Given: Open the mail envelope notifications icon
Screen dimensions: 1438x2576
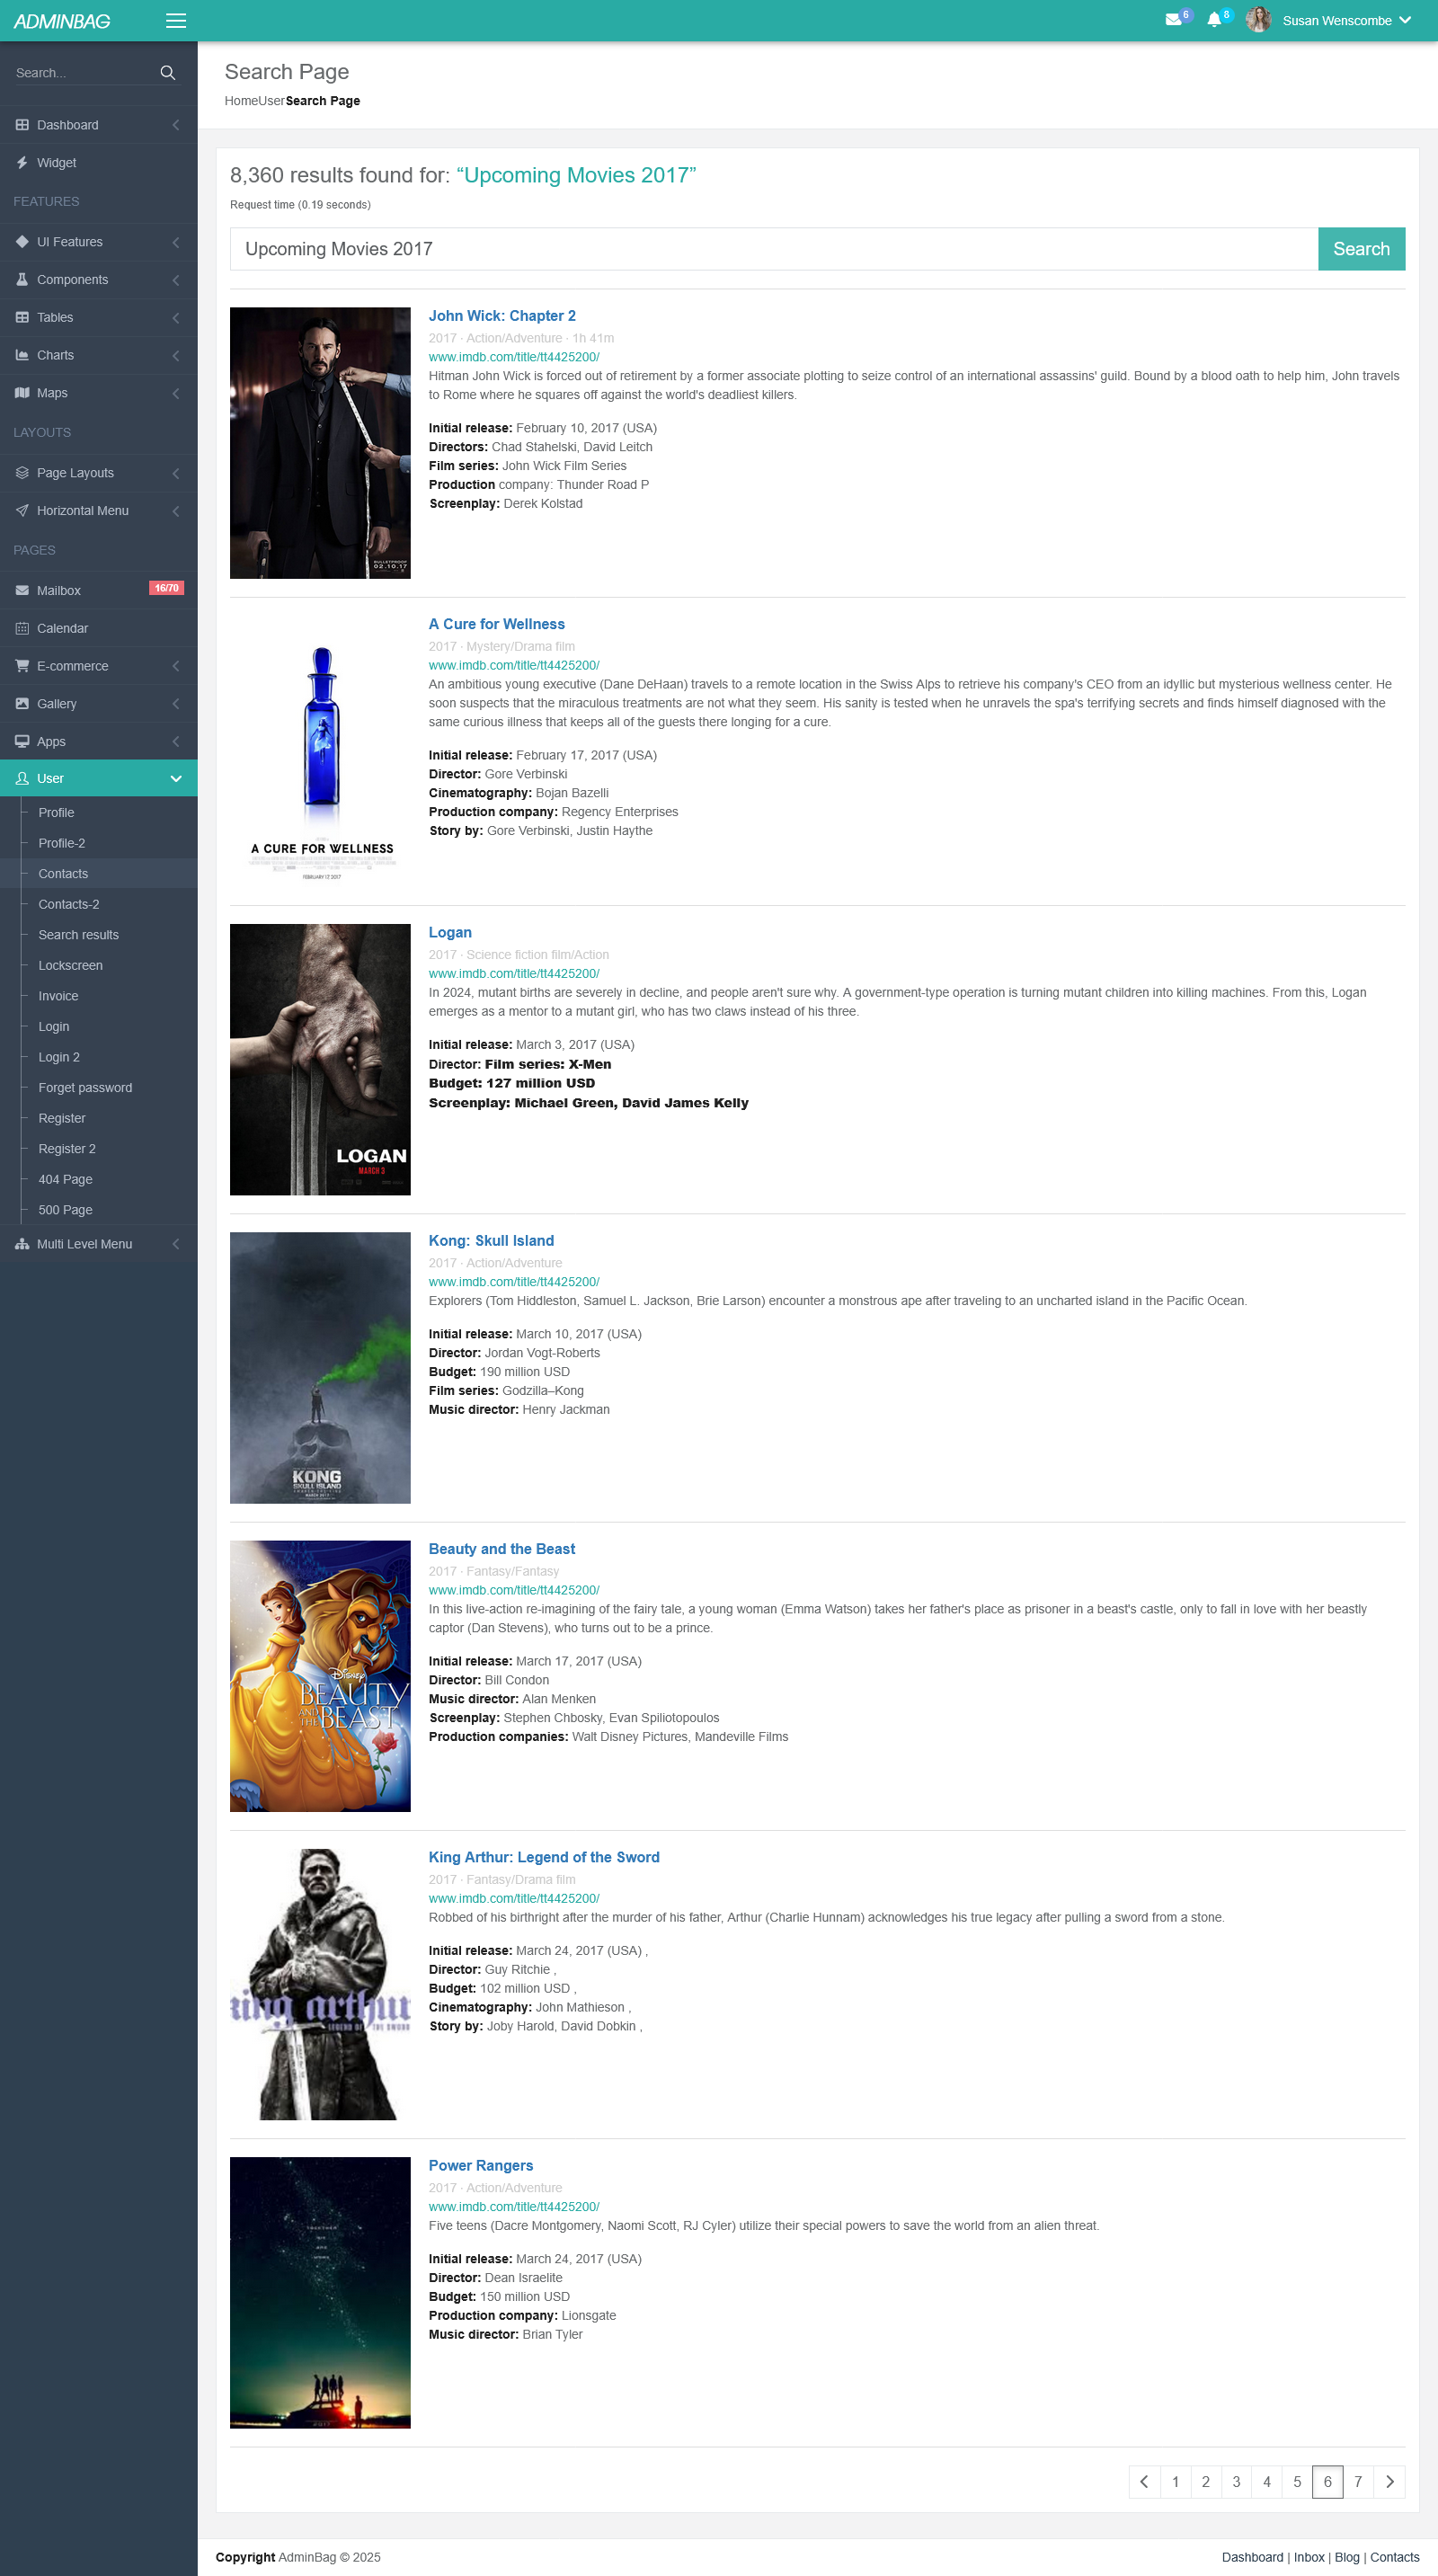Looking at the screenshot, I should click(1173, 20).
